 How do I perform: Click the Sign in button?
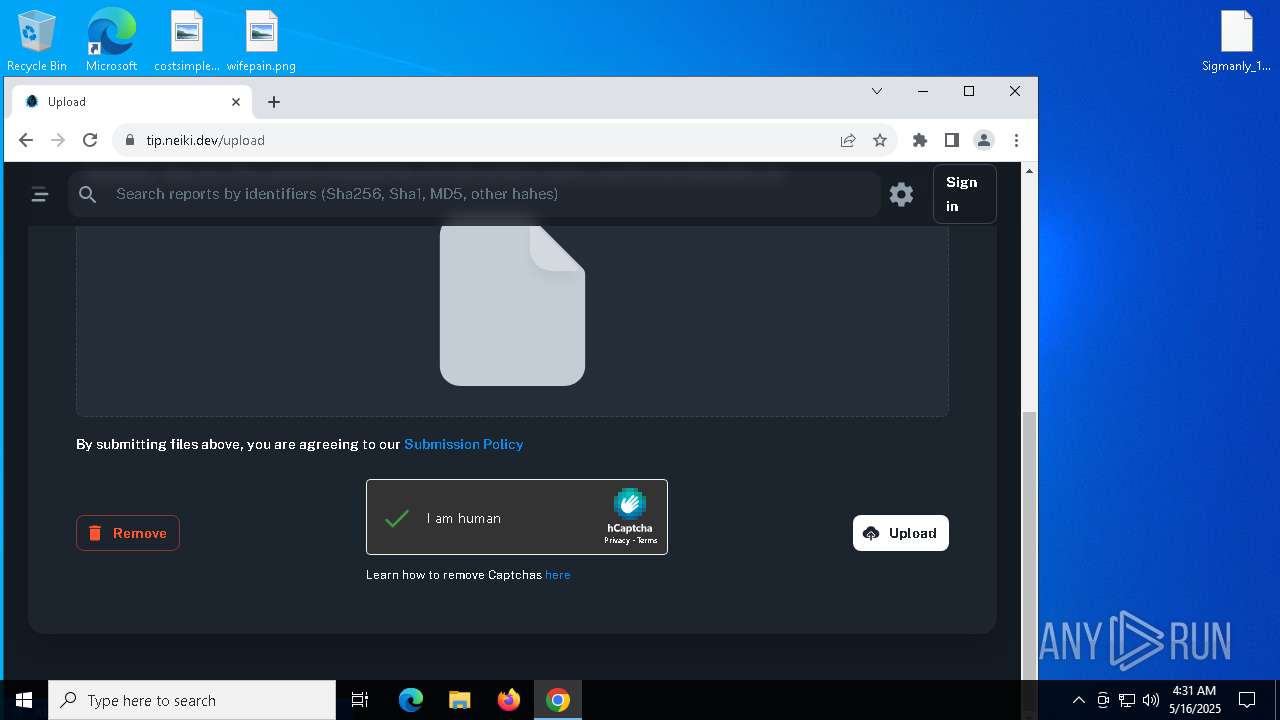tap(964, 194)
